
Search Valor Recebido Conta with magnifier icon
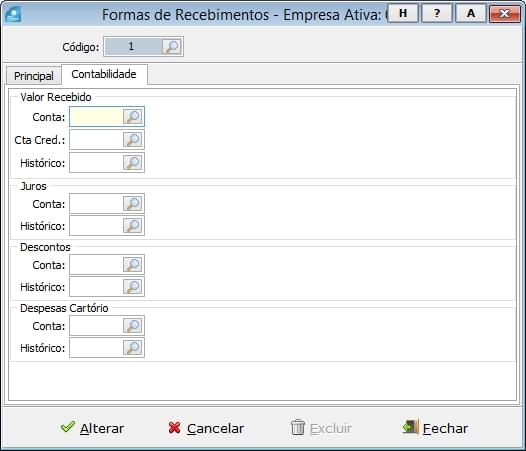pos(133,117)
